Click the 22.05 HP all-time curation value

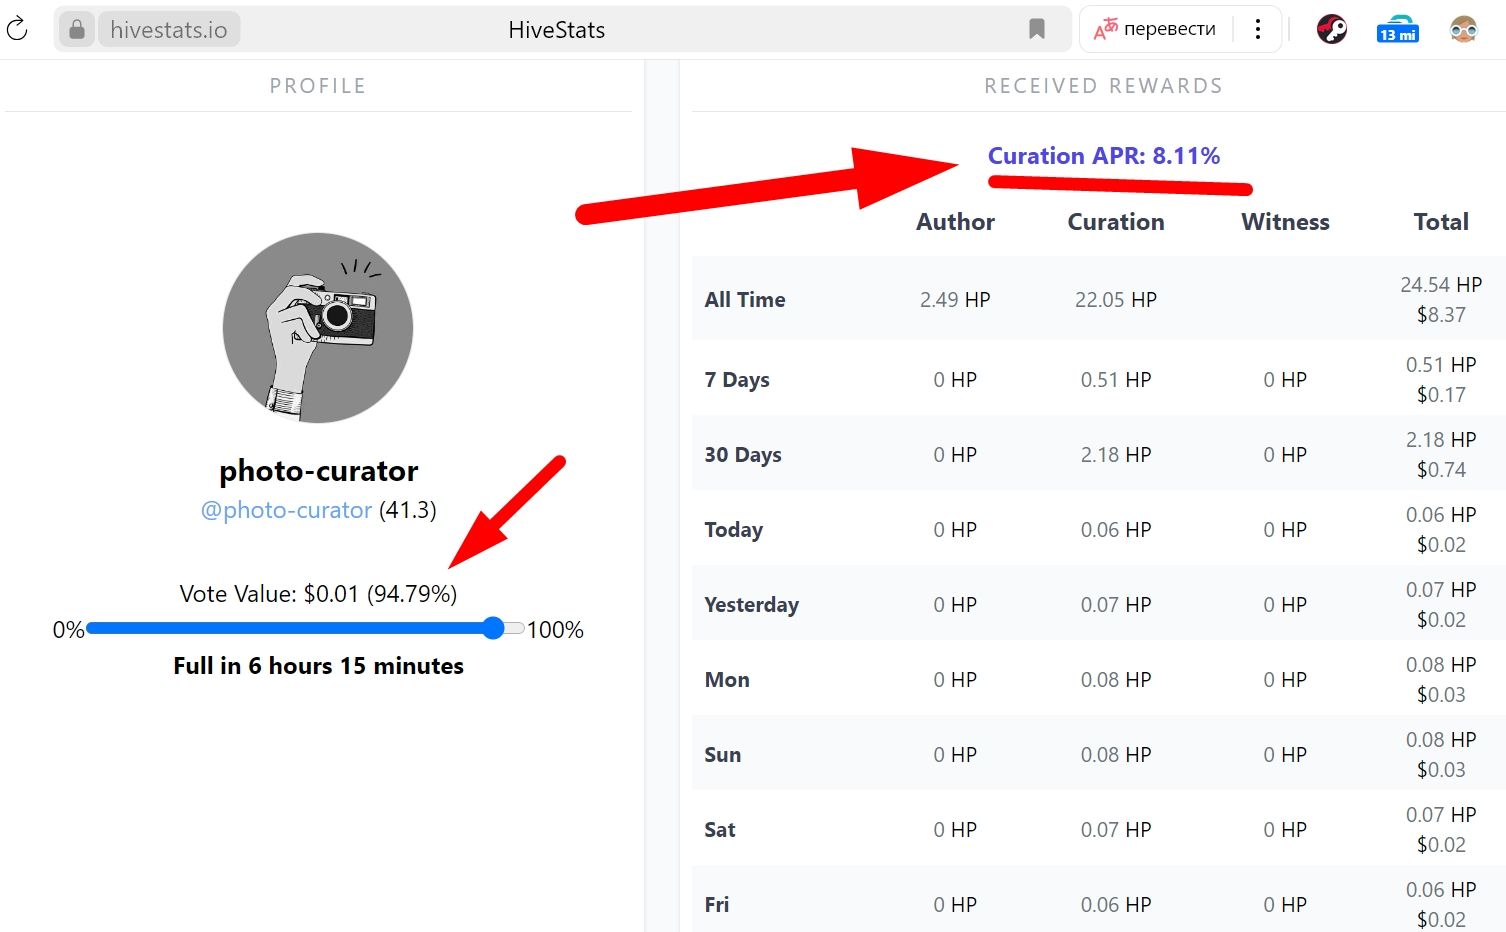pyautogui.click(x=1116, y=300)
